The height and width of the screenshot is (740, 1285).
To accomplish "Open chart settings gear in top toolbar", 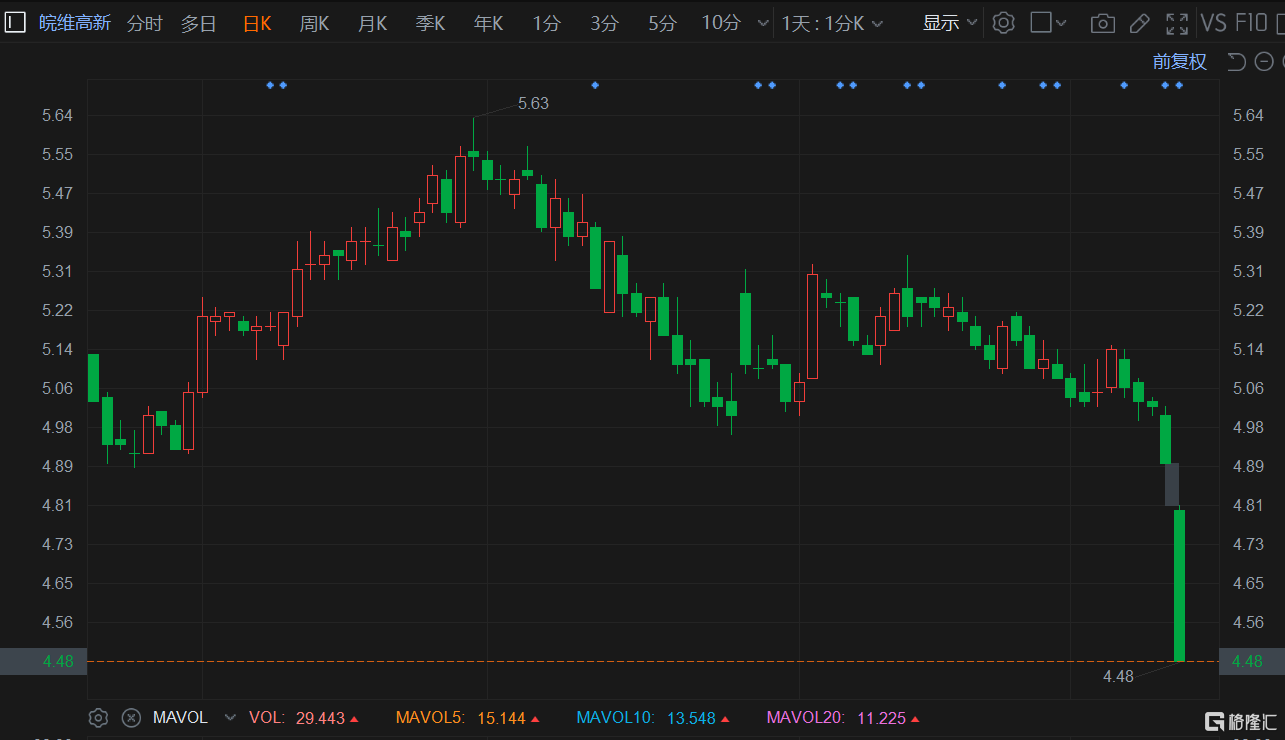I will click(1004, 23).
